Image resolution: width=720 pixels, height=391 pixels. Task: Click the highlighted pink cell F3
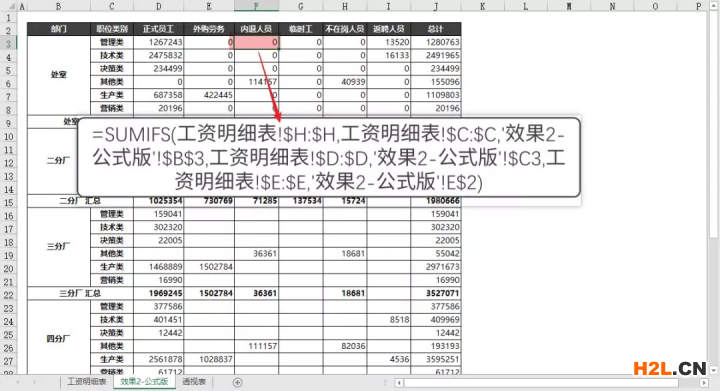(x=256, y=42)
